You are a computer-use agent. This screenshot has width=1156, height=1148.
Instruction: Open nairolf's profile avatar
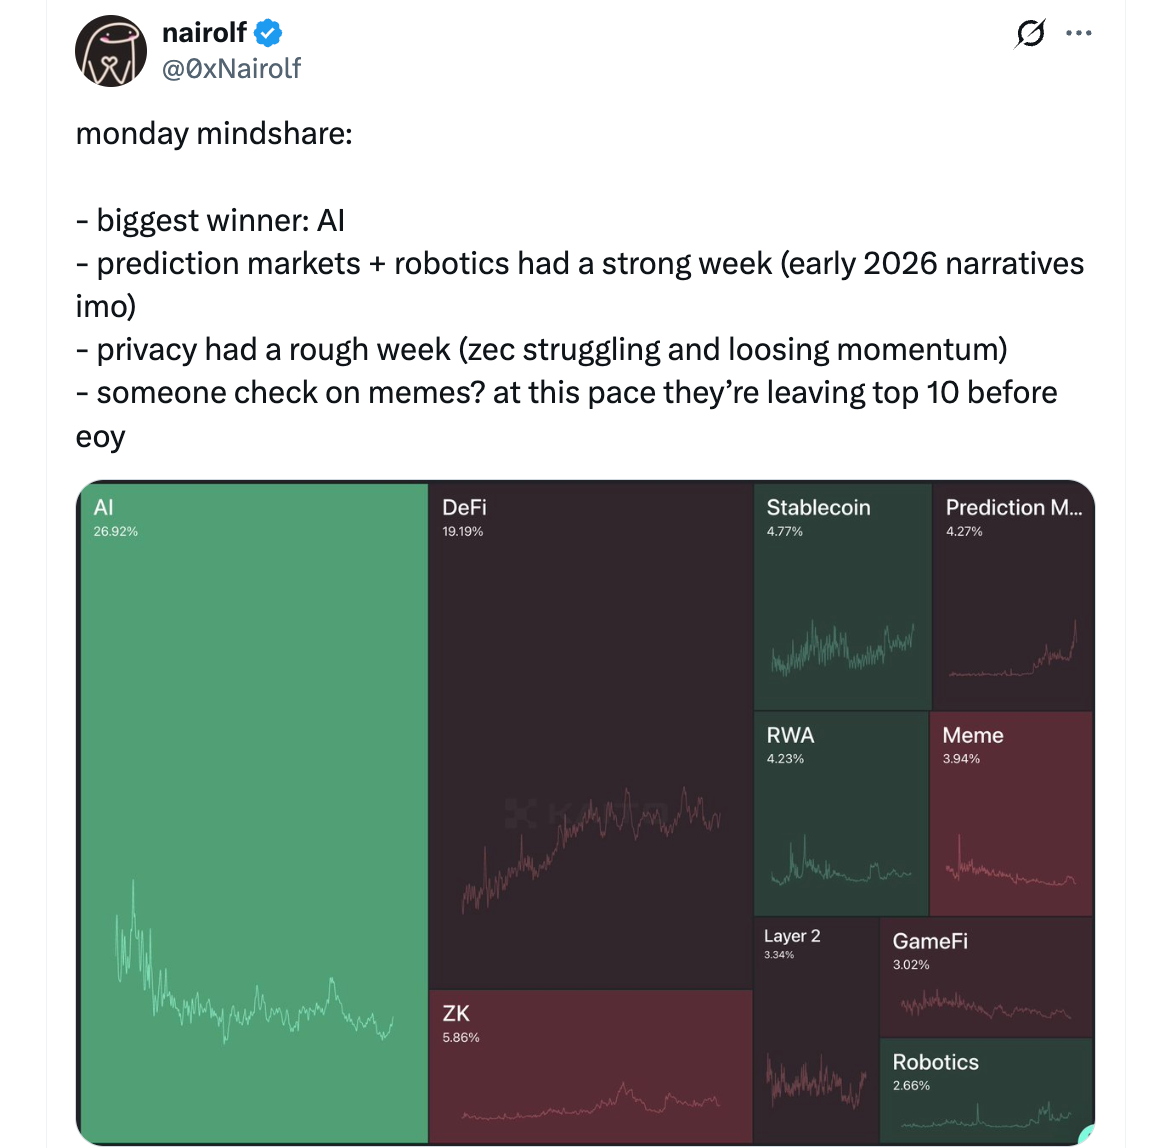(111, 51)
